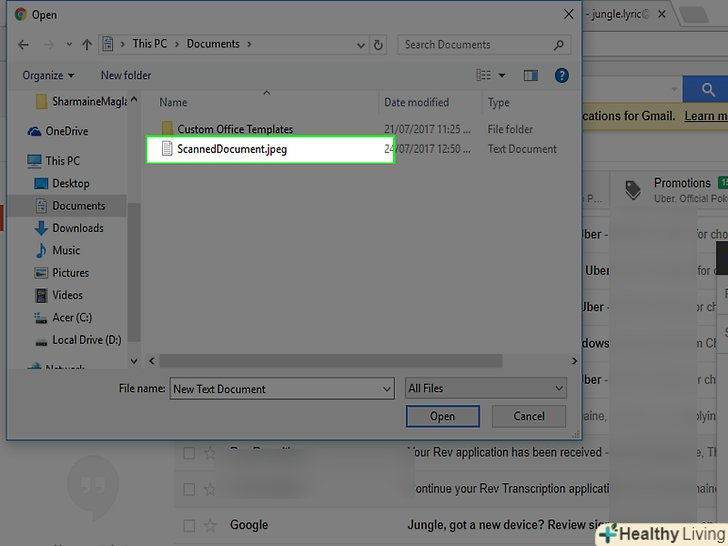The image size is (728, 546).
Task: Open the recent locations dropdown arrow
Action: pyautogui.click(x=69, y=45)
